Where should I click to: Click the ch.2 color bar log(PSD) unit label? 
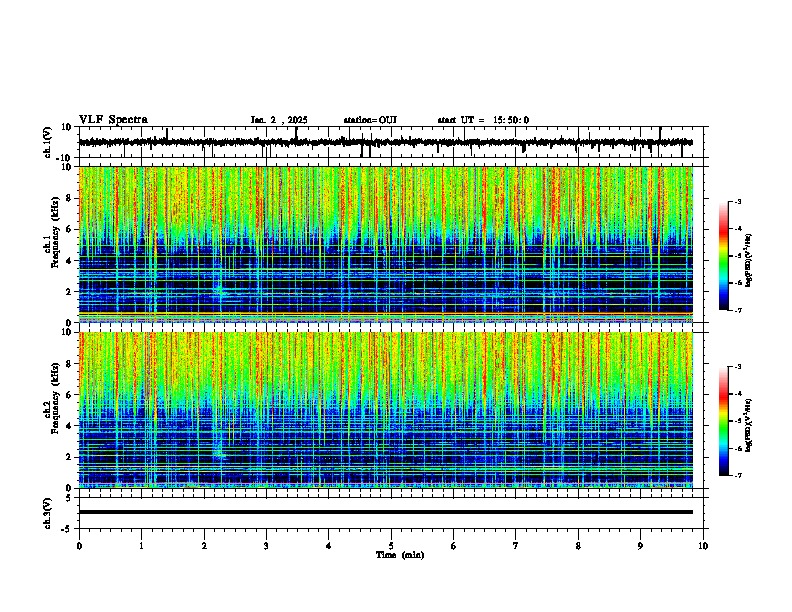[x=749, y=425]
